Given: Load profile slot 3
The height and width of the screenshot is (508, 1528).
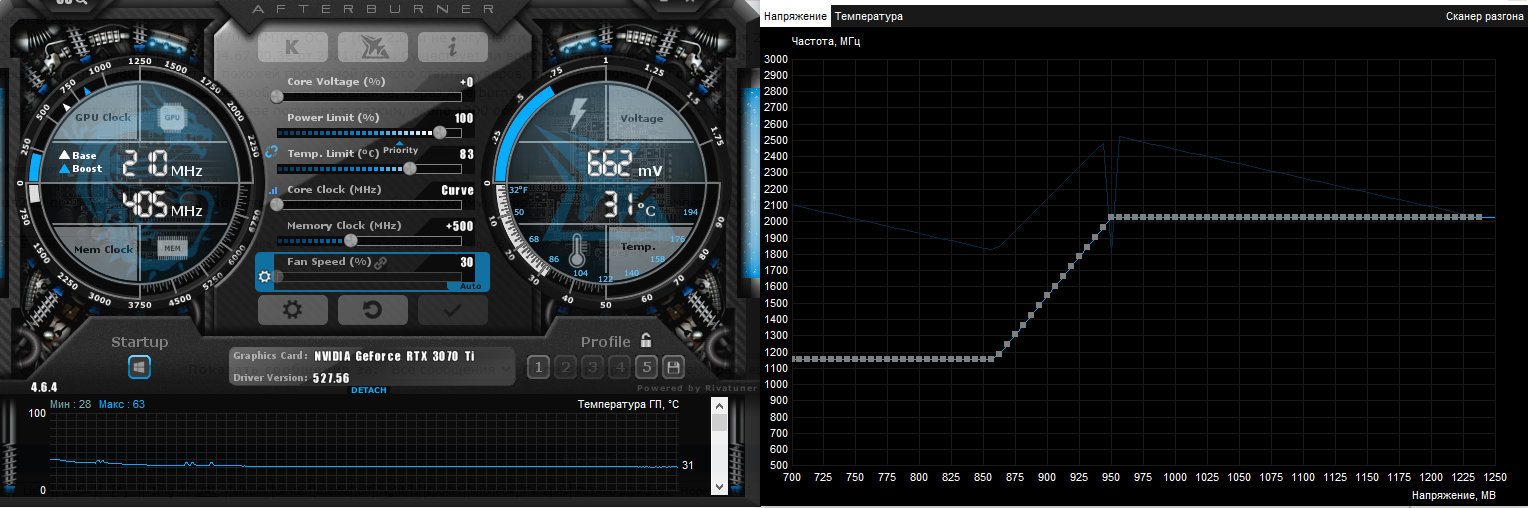Looking at the screenshot, I should click(592, 367).
